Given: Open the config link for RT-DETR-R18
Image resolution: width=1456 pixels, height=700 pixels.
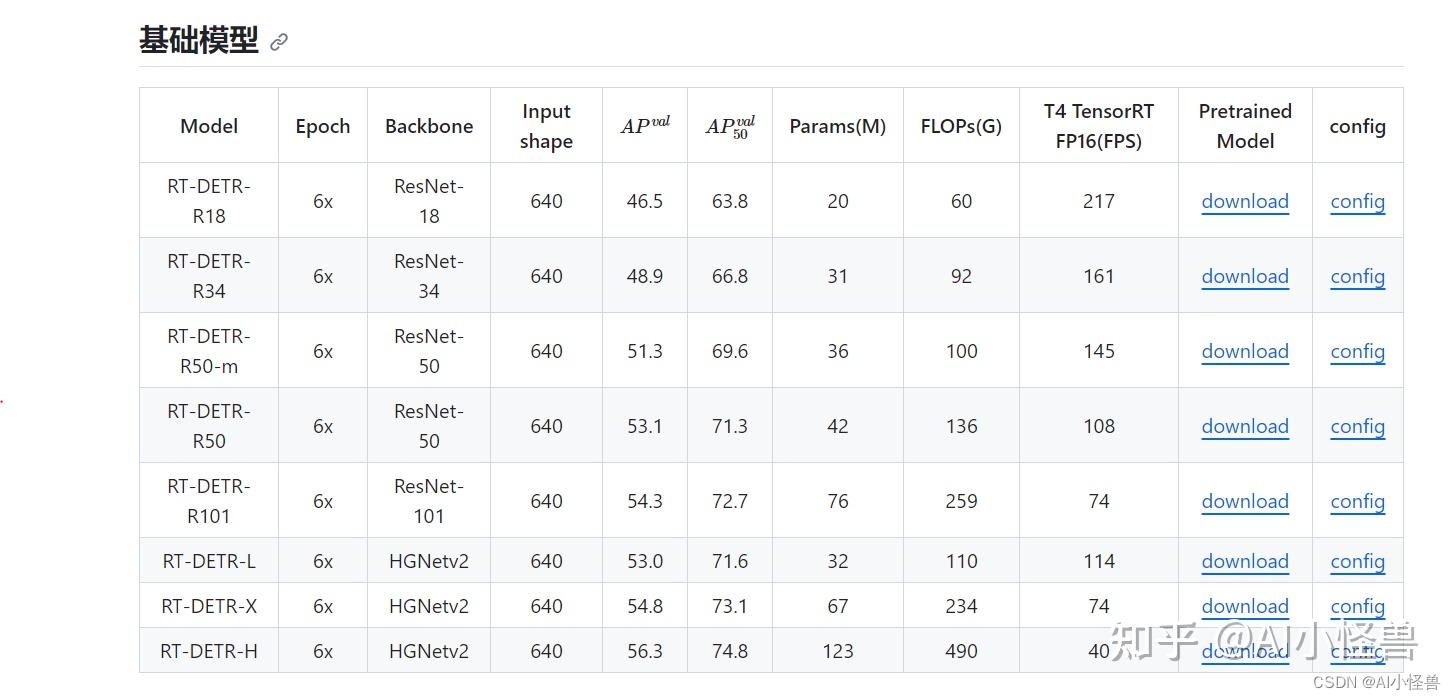Looking at the screenshot, I should click(x=1357, y=201).
